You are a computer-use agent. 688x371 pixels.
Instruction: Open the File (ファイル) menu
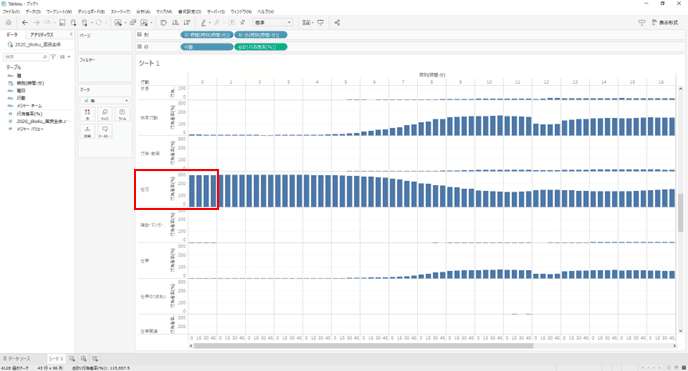[x=11, y=11]
